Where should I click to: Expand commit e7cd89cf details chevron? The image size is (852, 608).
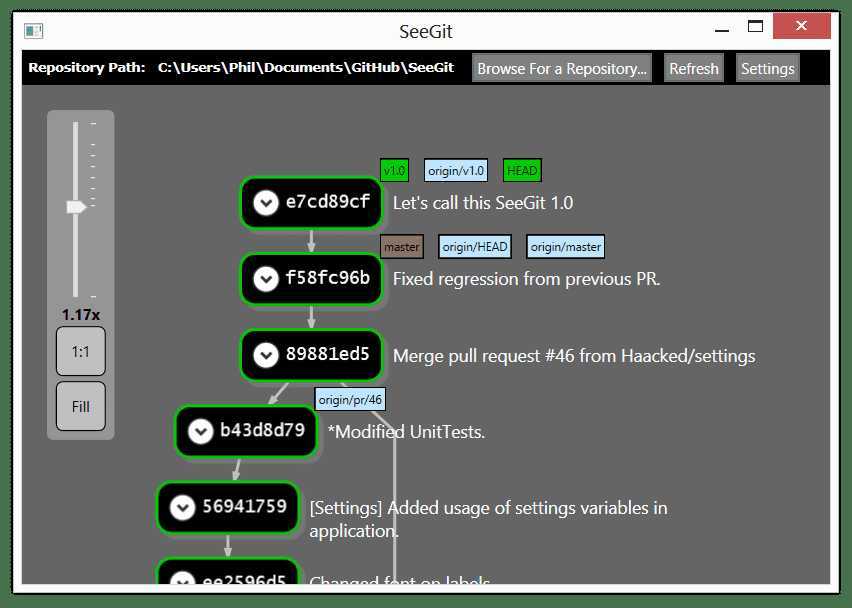click(266, 203)
